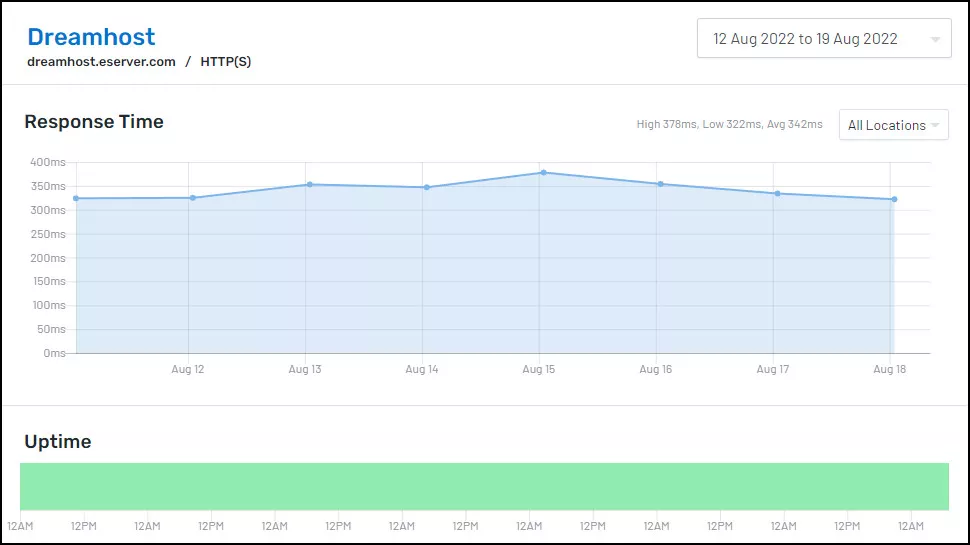Image resolution: width=970 pixels, height=545 pixels.
Task: Click the 100ms axis label
Action: pos(49,305)
